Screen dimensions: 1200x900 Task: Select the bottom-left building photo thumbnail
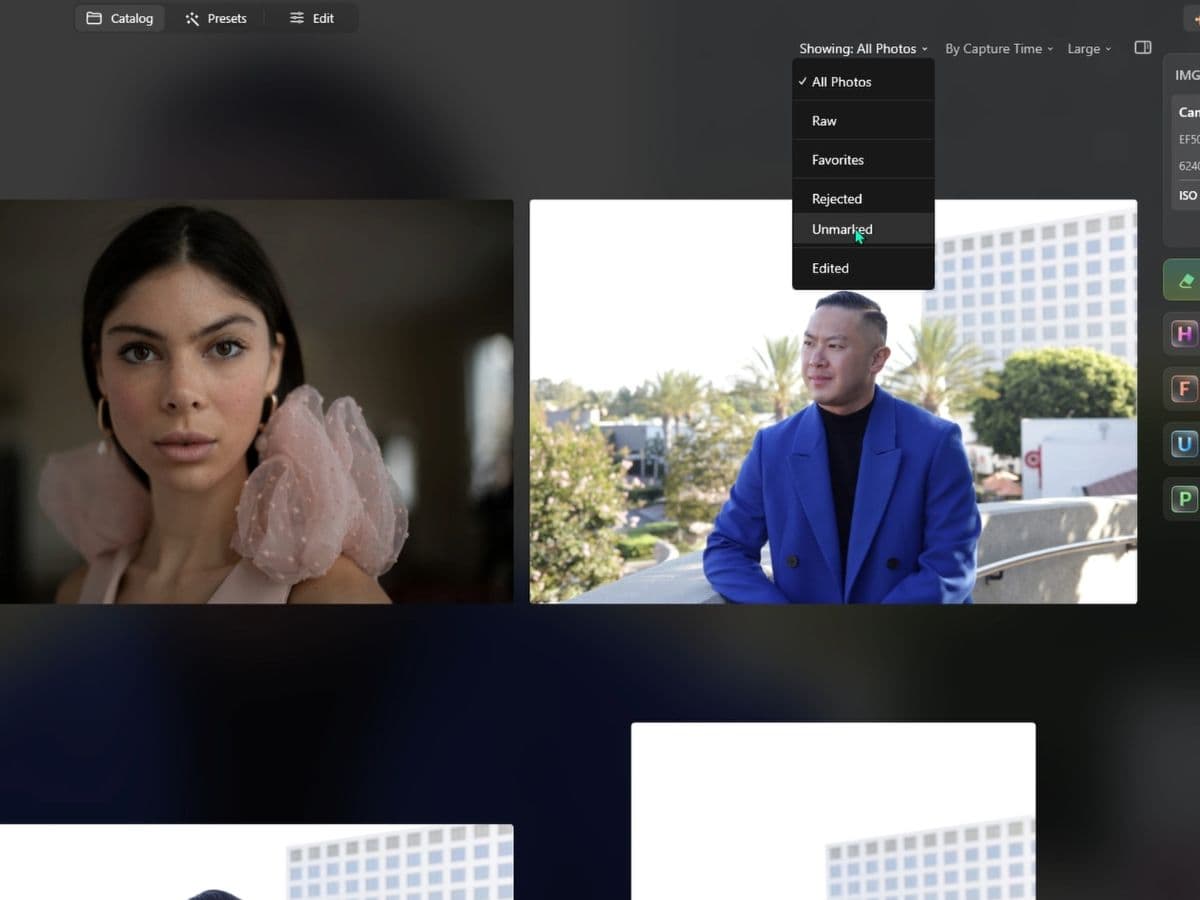click(256, 862)
